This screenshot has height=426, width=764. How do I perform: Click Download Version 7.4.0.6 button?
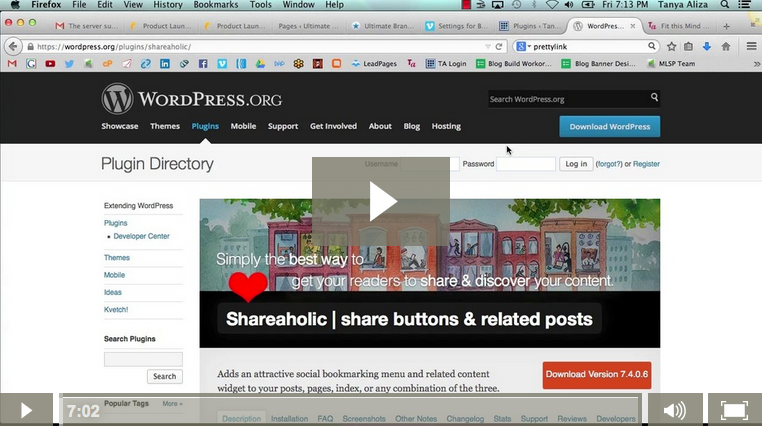(597, 375)
